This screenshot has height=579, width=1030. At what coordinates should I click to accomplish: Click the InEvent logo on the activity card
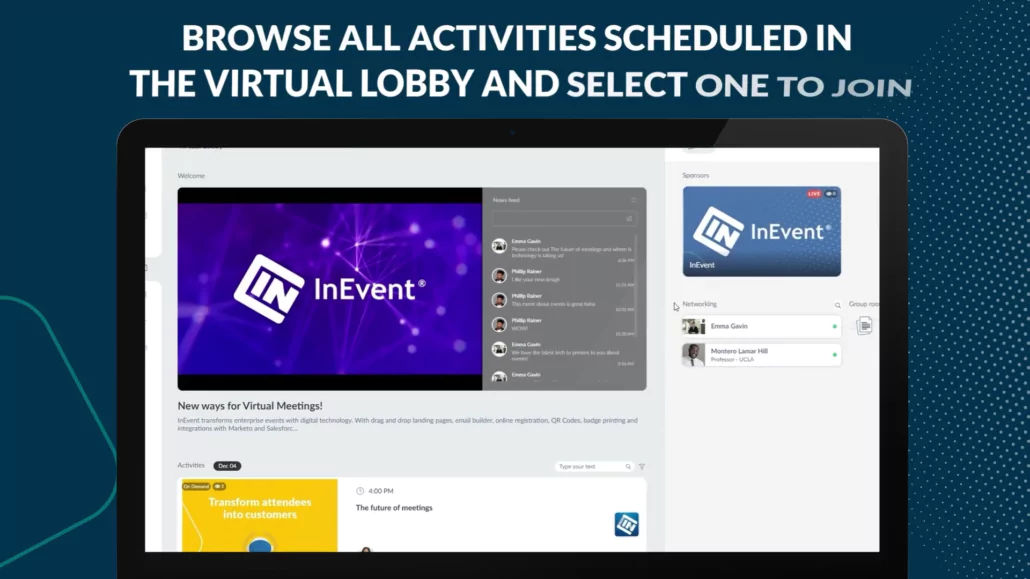click(626, 524)
